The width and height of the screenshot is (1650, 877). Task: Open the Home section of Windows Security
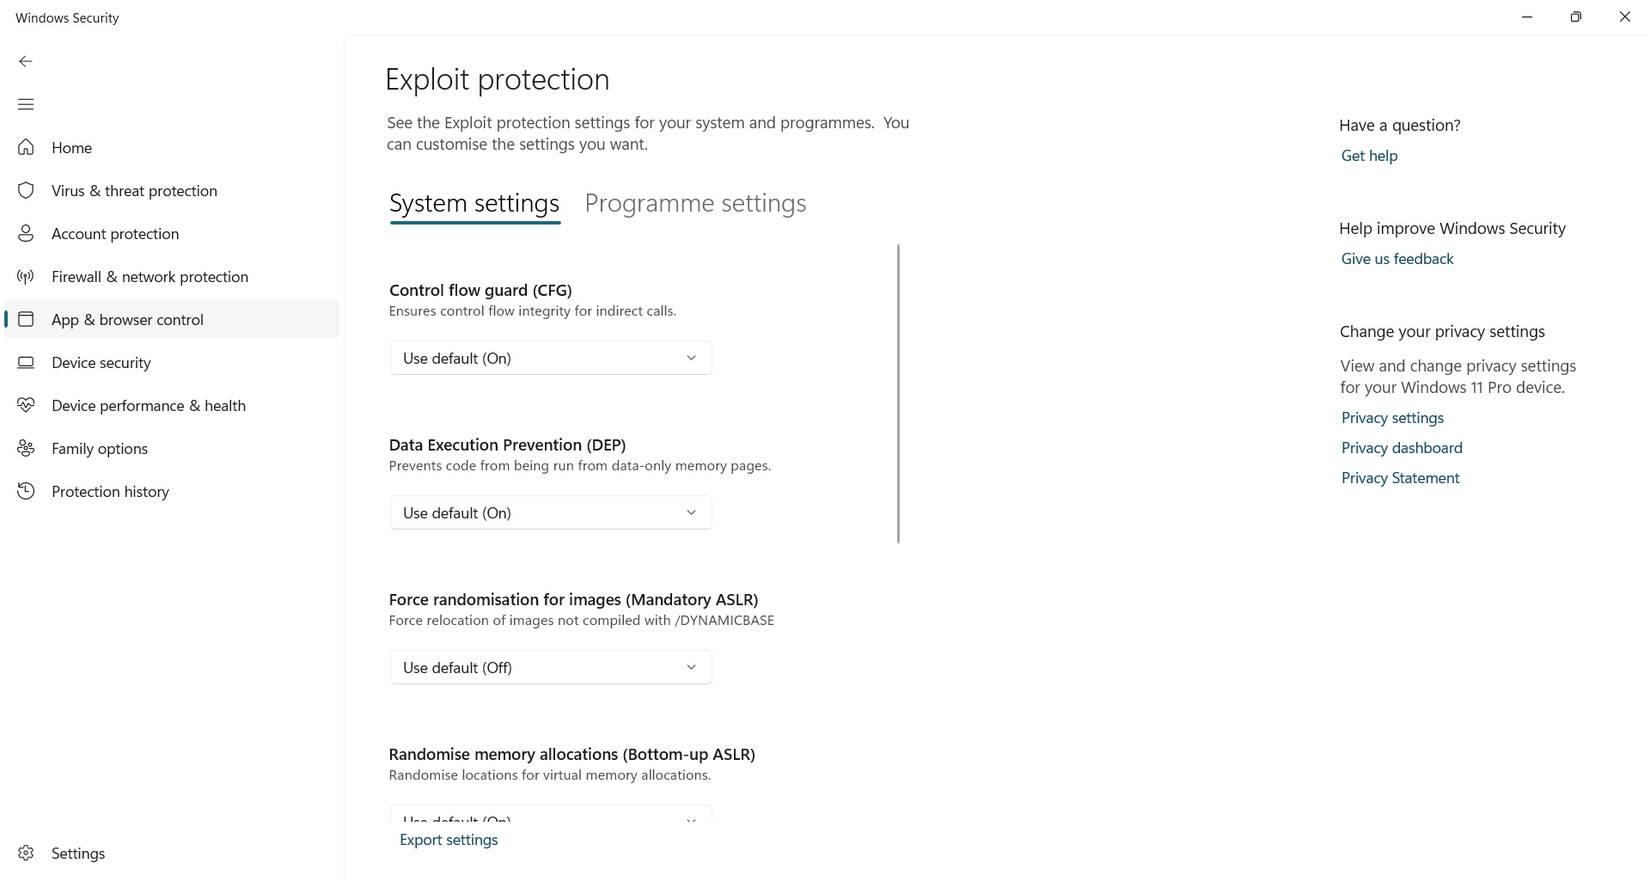coord(71,147)
